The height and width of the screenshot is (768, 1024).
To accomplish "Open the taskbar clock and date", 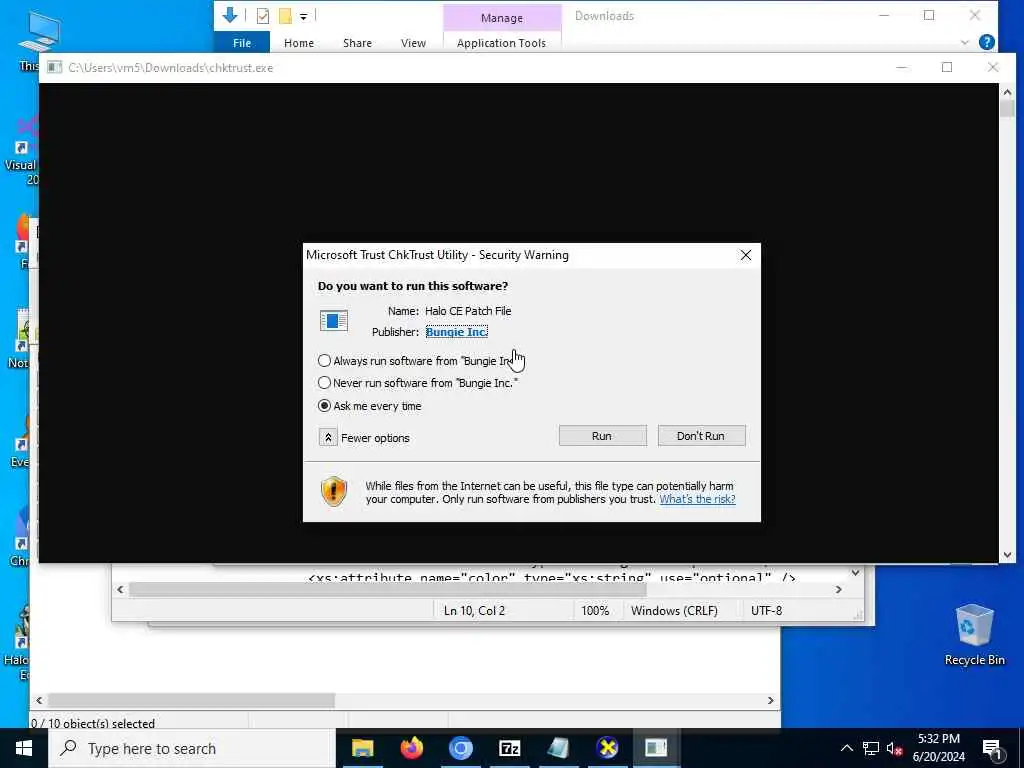I will pos(938,748).
